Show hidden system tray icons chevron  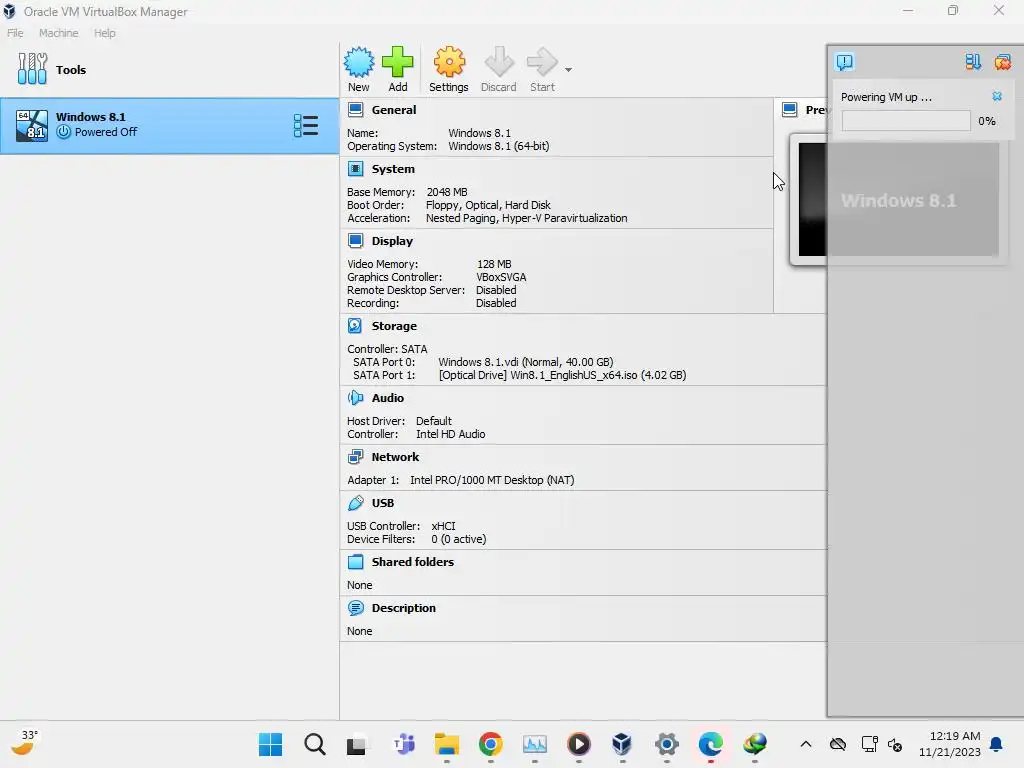point(806,744)
